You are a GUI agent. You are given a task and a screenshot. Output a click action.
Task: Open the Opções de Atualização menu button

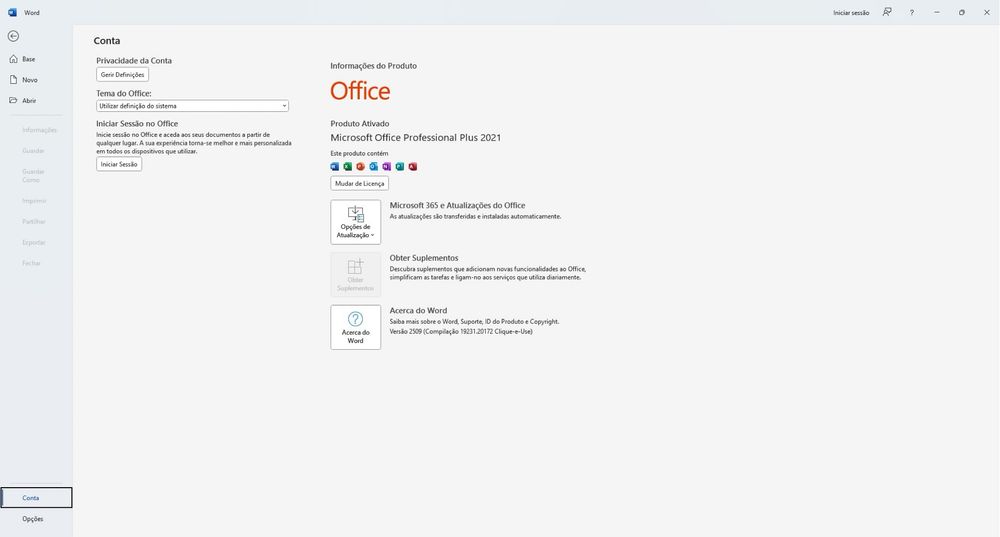[x=356, y=222]
